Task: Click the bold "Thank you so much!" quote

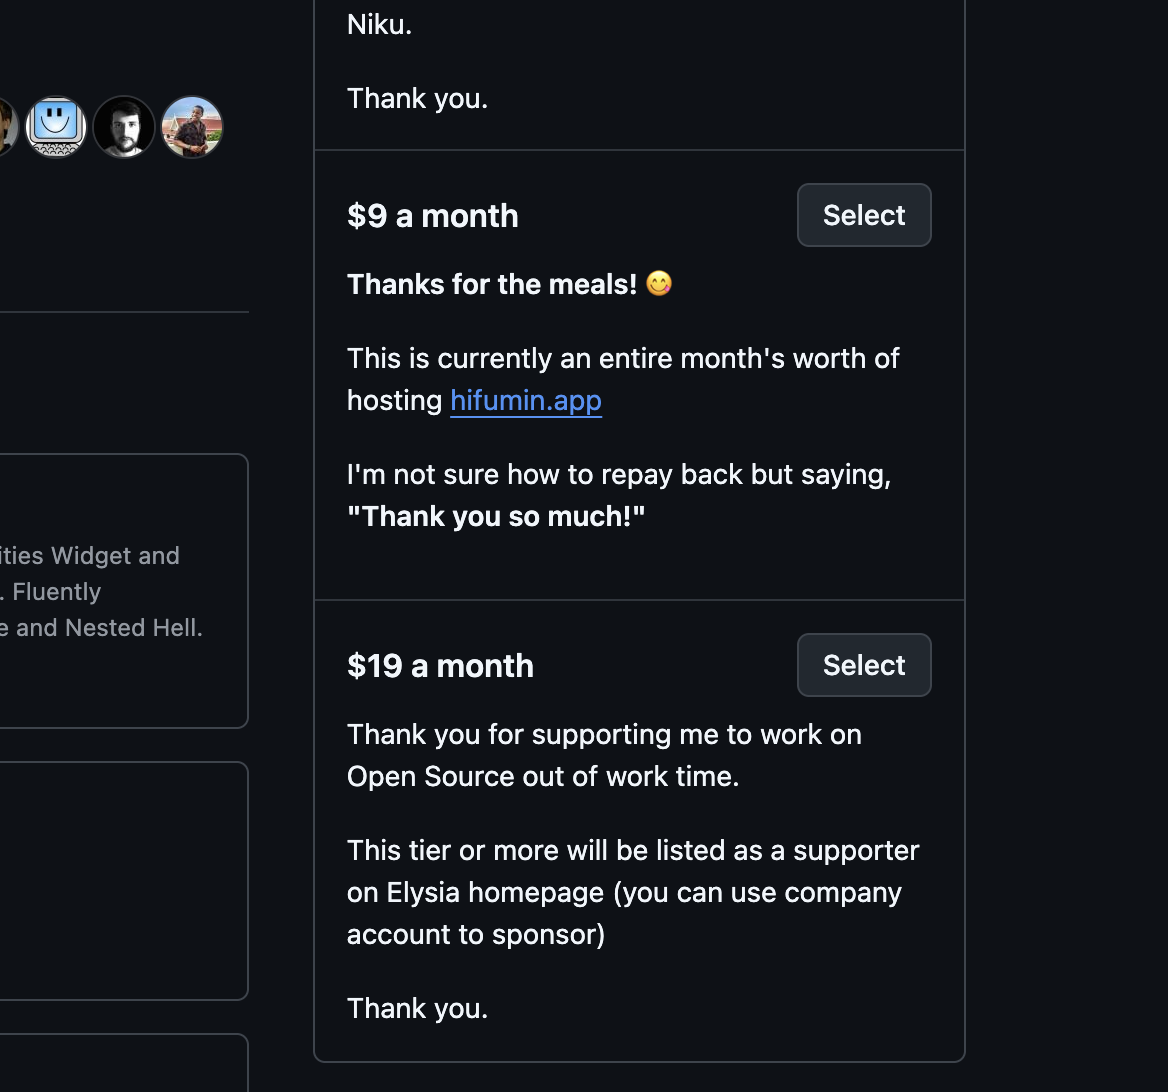Action: (496, 516)
